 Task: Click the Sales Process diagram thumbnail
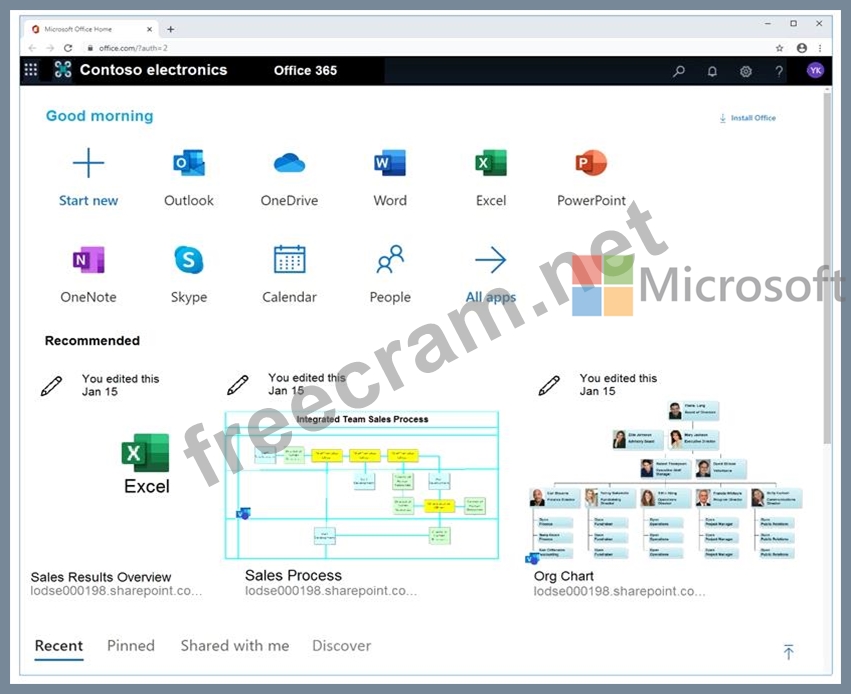click(x=362, y=485)
